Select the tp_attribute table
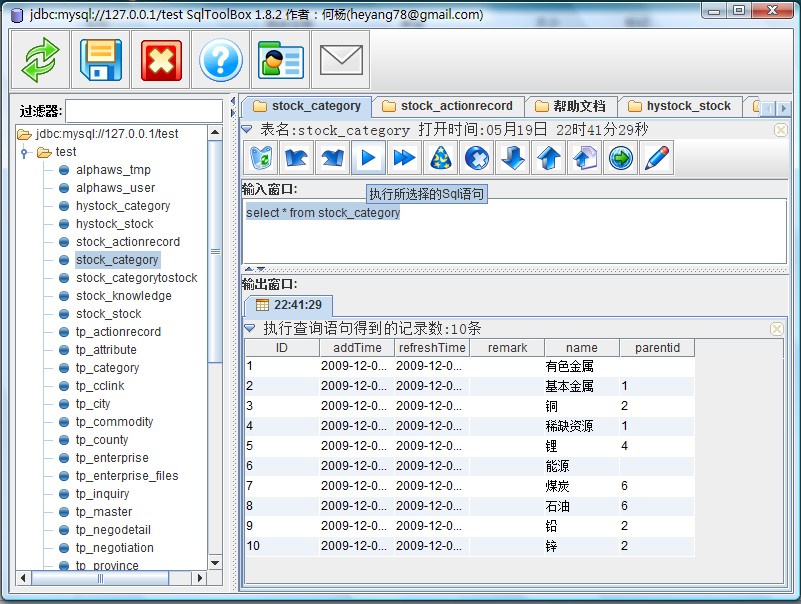Screen dimensions: 801x604 coord(106,350)
